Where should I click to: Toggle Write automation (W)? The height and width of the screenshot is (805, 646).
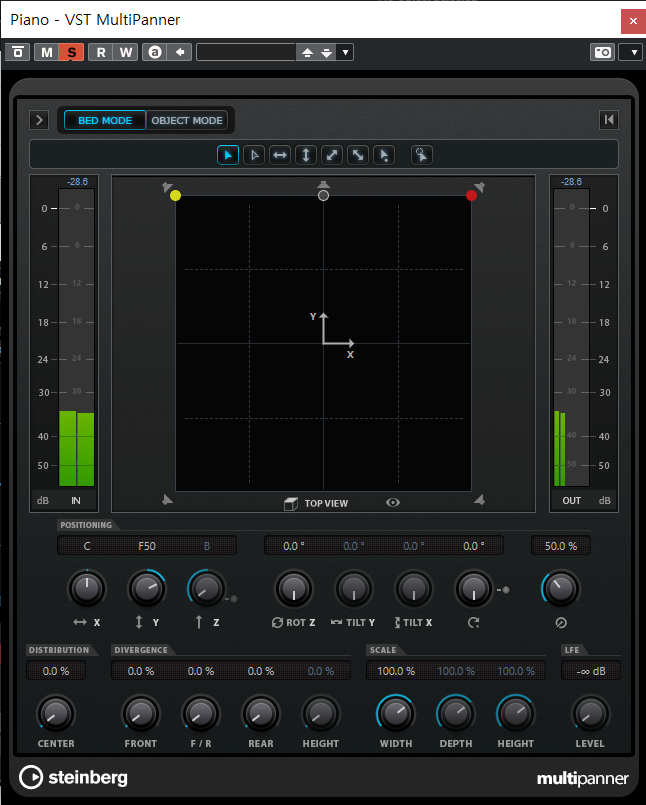pyautogui.click(x=126, y=52)
